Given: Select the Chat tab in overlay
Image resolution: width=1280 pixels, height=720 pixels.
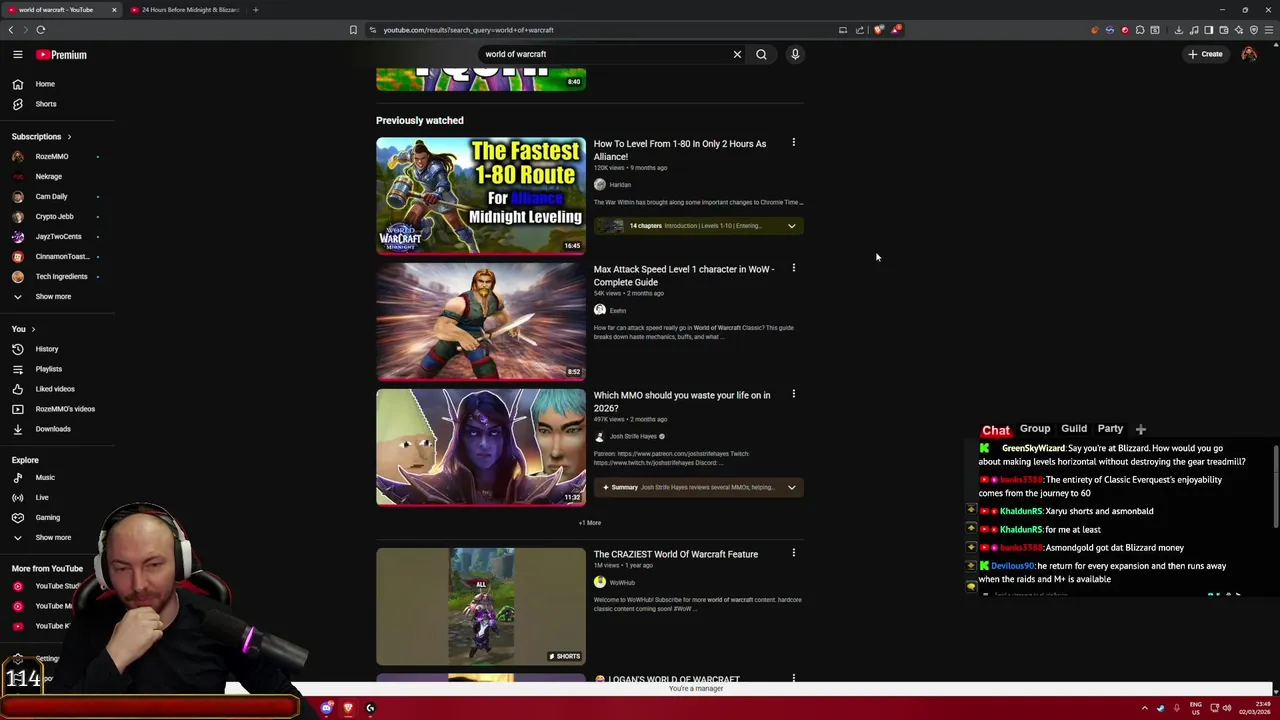Looking at the screenshot, I should 996,430.
